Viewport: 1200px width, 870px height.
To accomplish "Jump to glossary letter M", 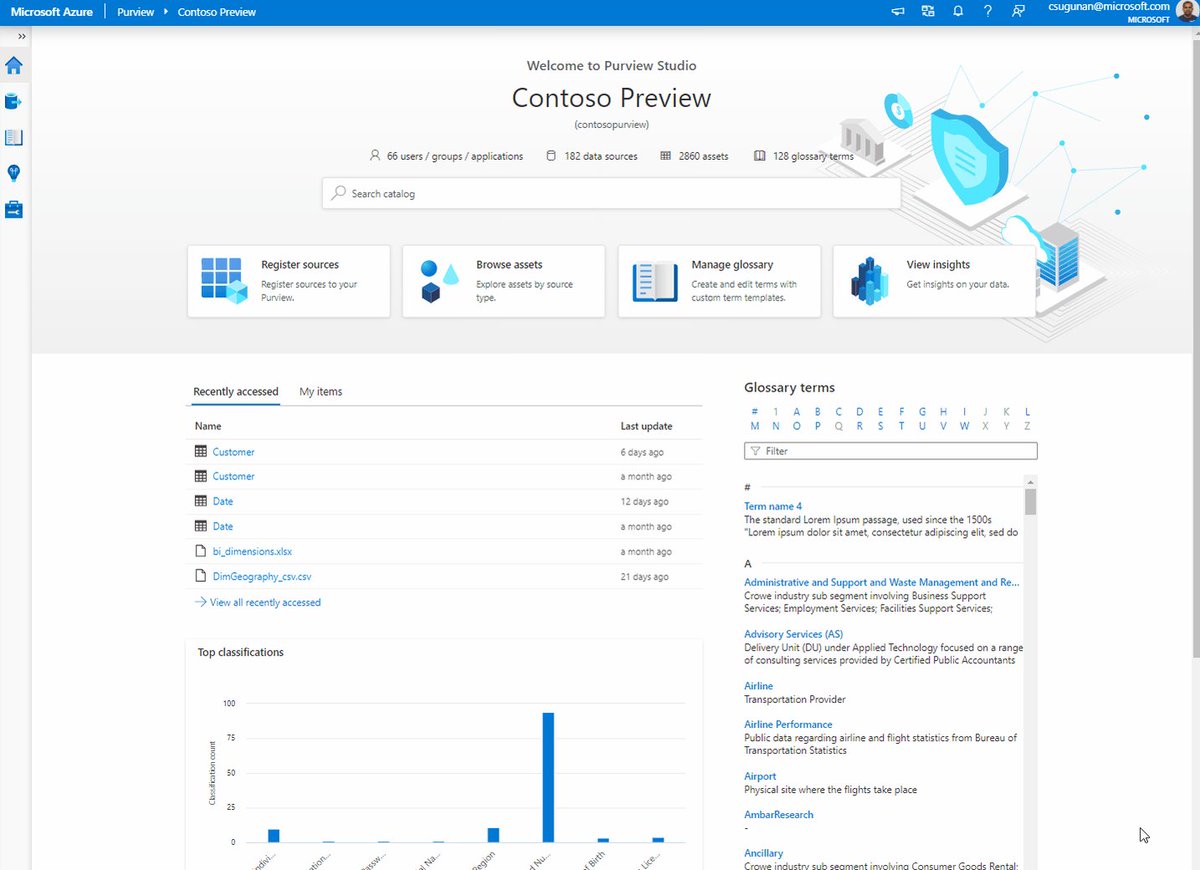I will 755,426.
